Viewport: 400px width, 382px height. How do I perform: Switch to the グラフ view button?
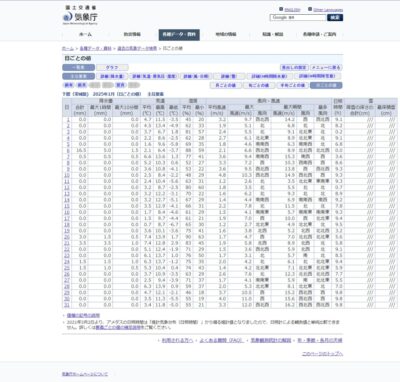pyautogui.click(x=112, y=67)
